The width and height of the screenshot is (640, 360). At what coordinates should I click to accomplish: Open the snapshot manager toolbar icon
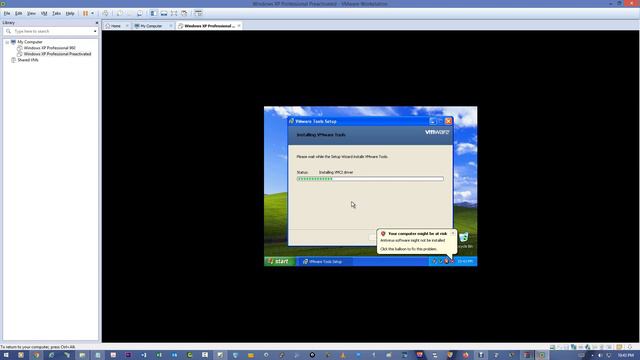click(x=140, y=13)
